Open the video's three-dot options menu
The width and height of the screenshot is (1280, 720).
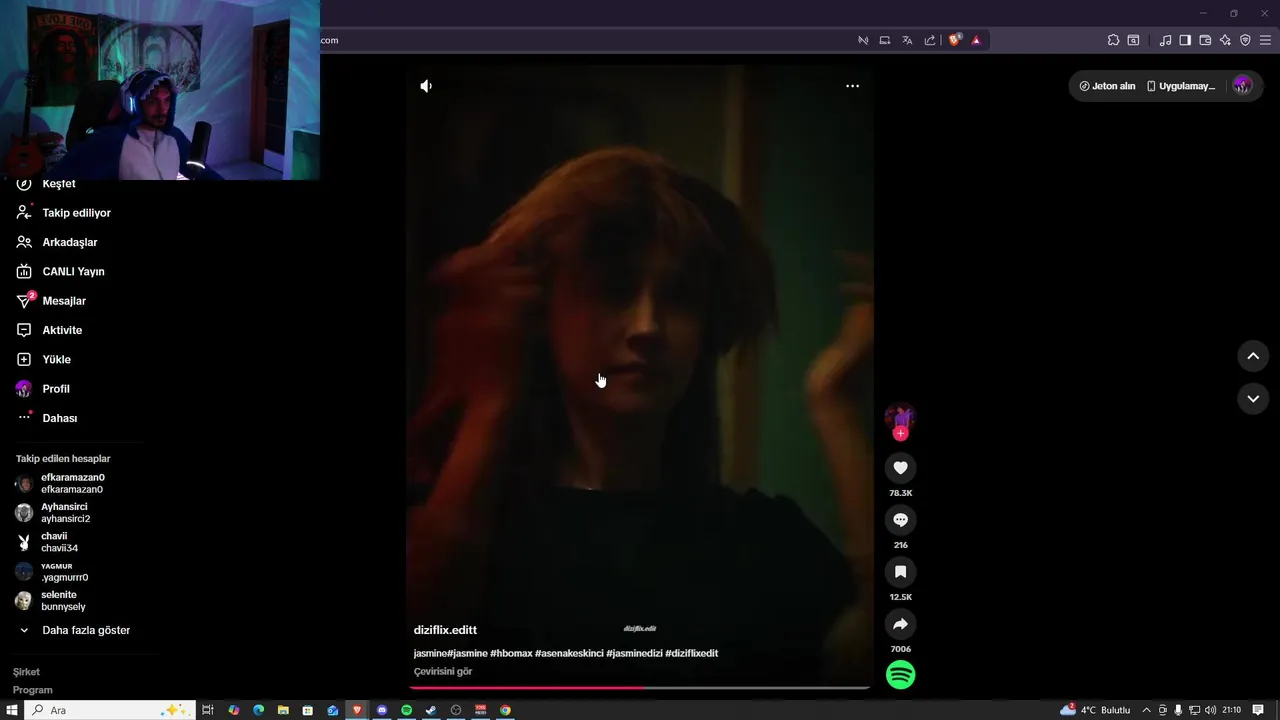[852, 86]
